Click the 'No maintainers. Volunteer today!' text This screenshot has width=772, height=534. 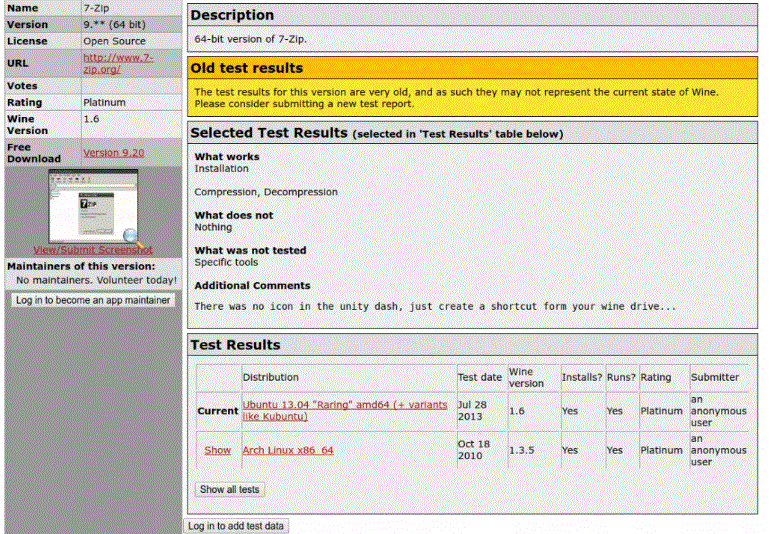(x=96, y=280)
